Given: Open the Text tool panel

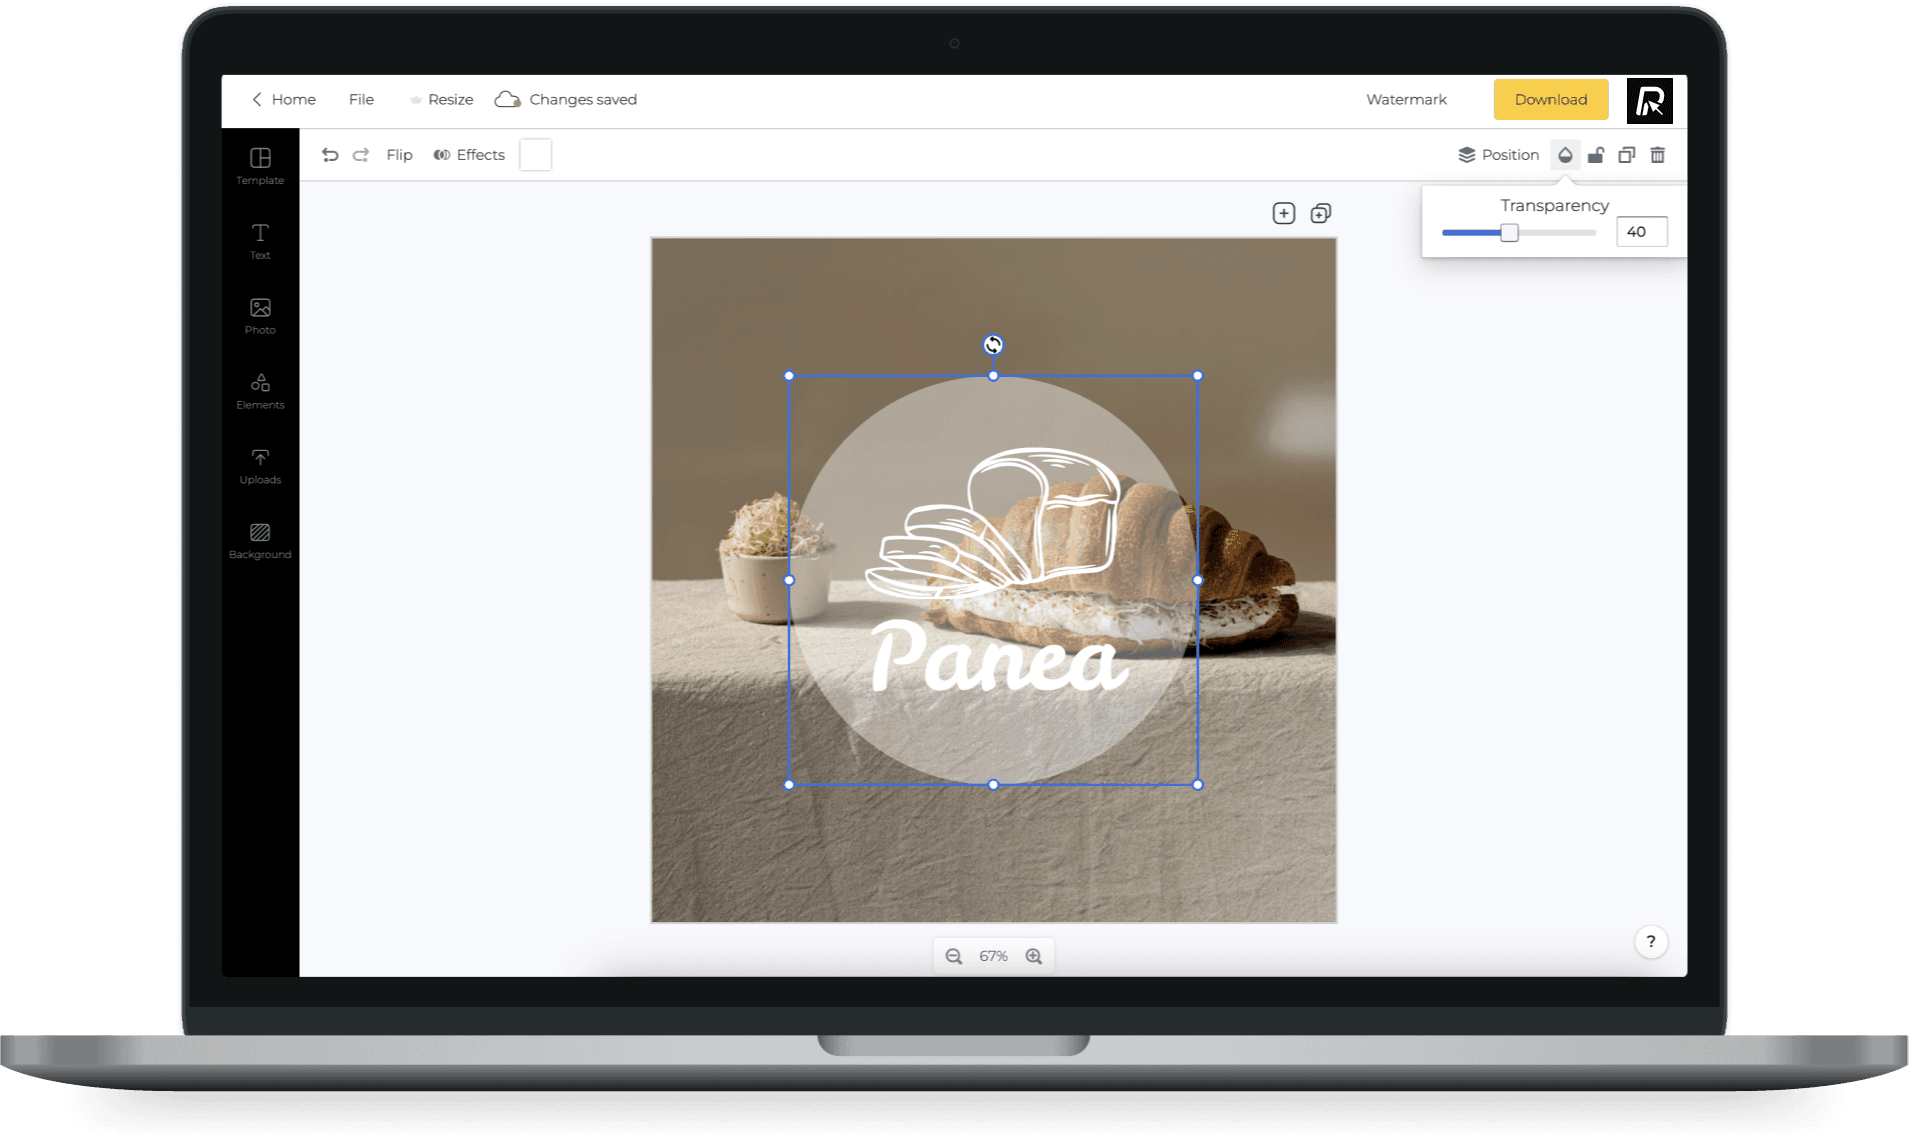Looking at the screenshot, I should tap(260, 241).
